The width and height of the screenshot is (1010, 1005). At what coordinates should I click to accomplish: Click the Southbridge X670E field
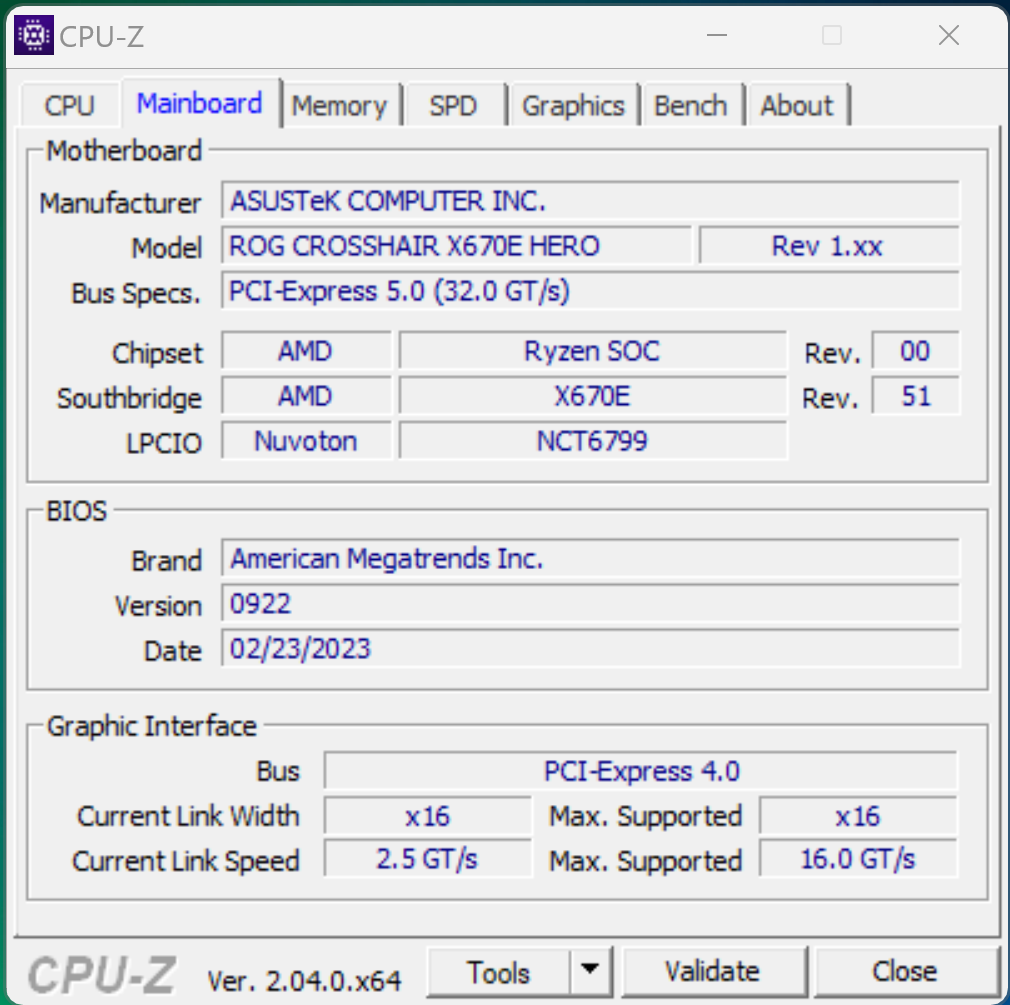[593, 396]
